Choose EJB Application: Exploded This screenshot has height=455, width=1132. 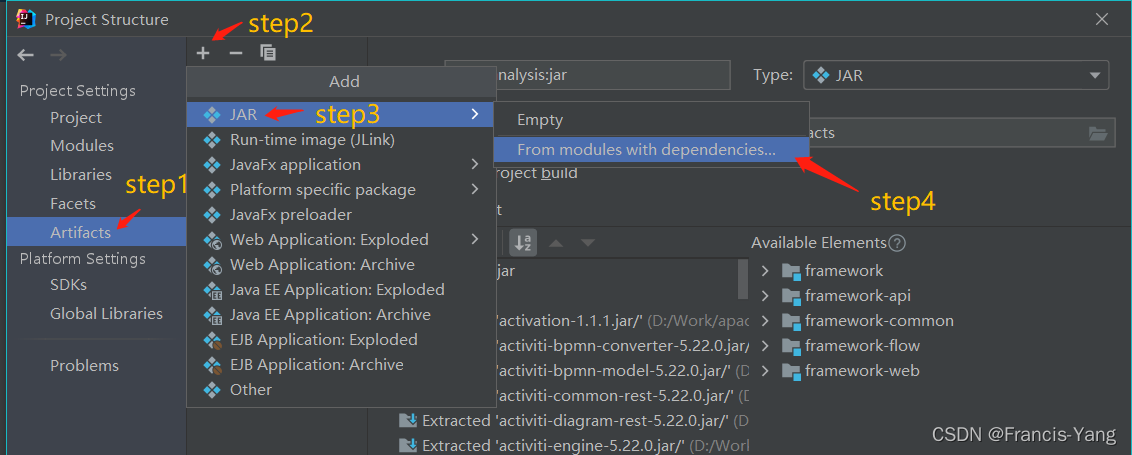pyautogui.click(x=341, y=339)
